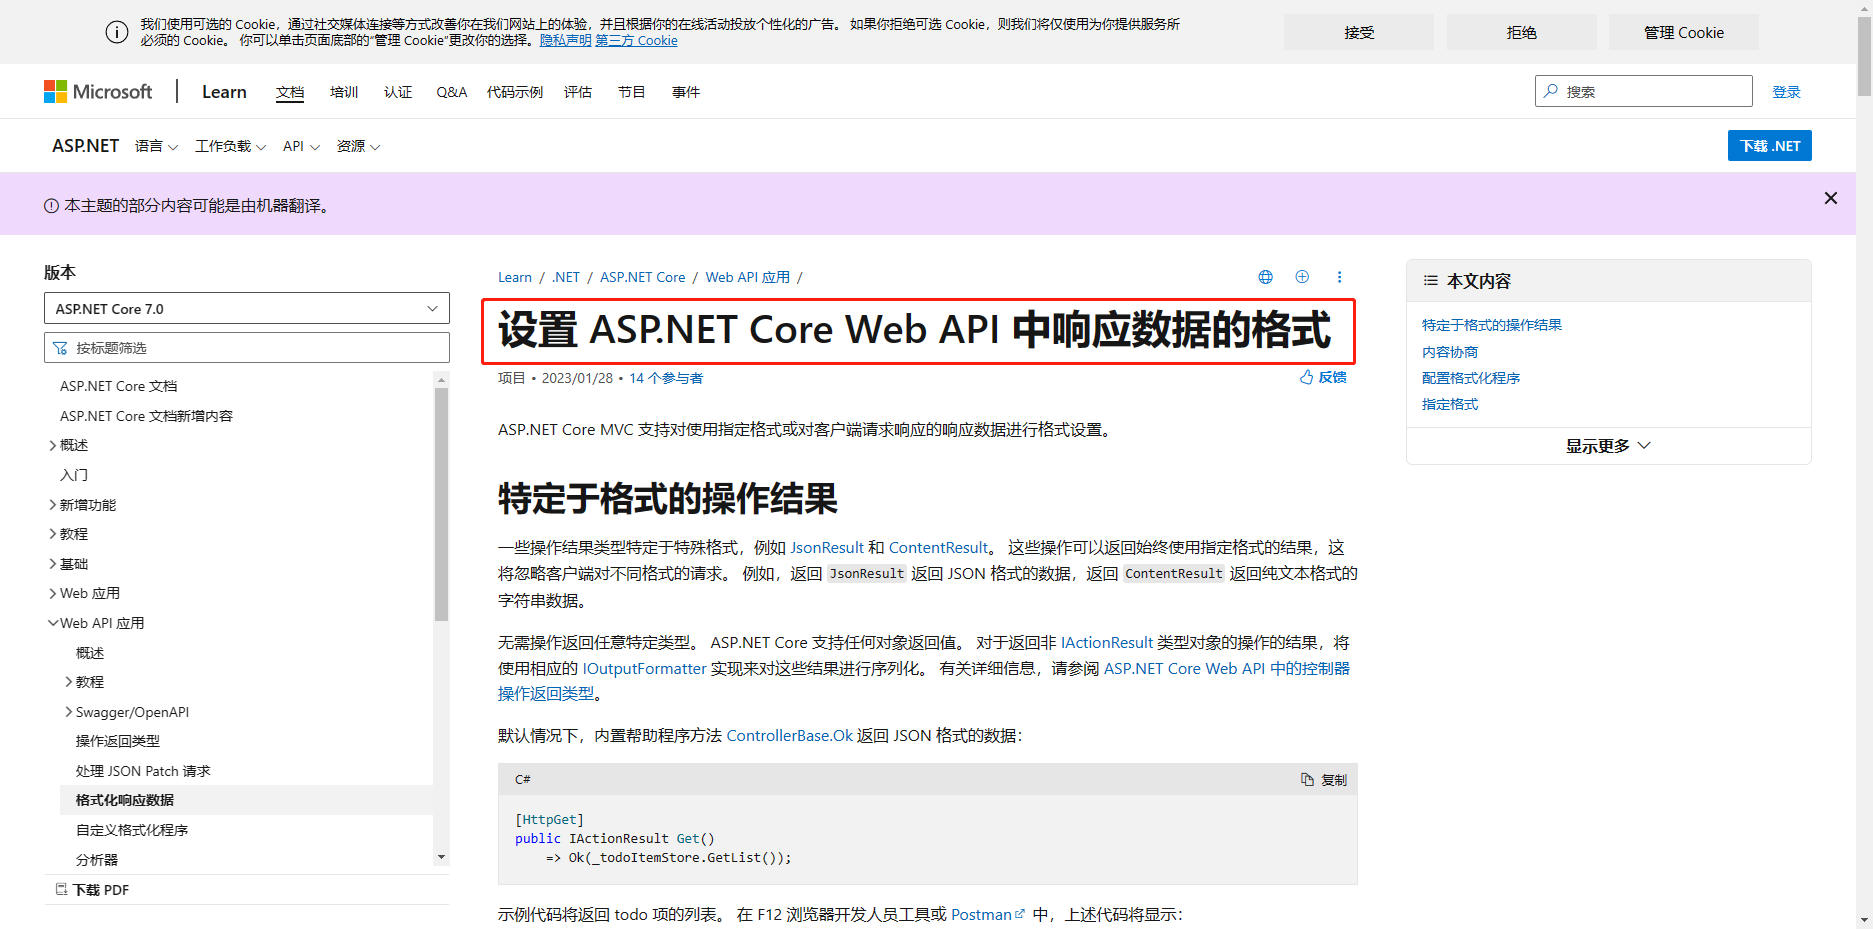The height and width of the screenshot is (929, 1873).
Task: Open the JsonResult link in article
Action: point(827,548)
